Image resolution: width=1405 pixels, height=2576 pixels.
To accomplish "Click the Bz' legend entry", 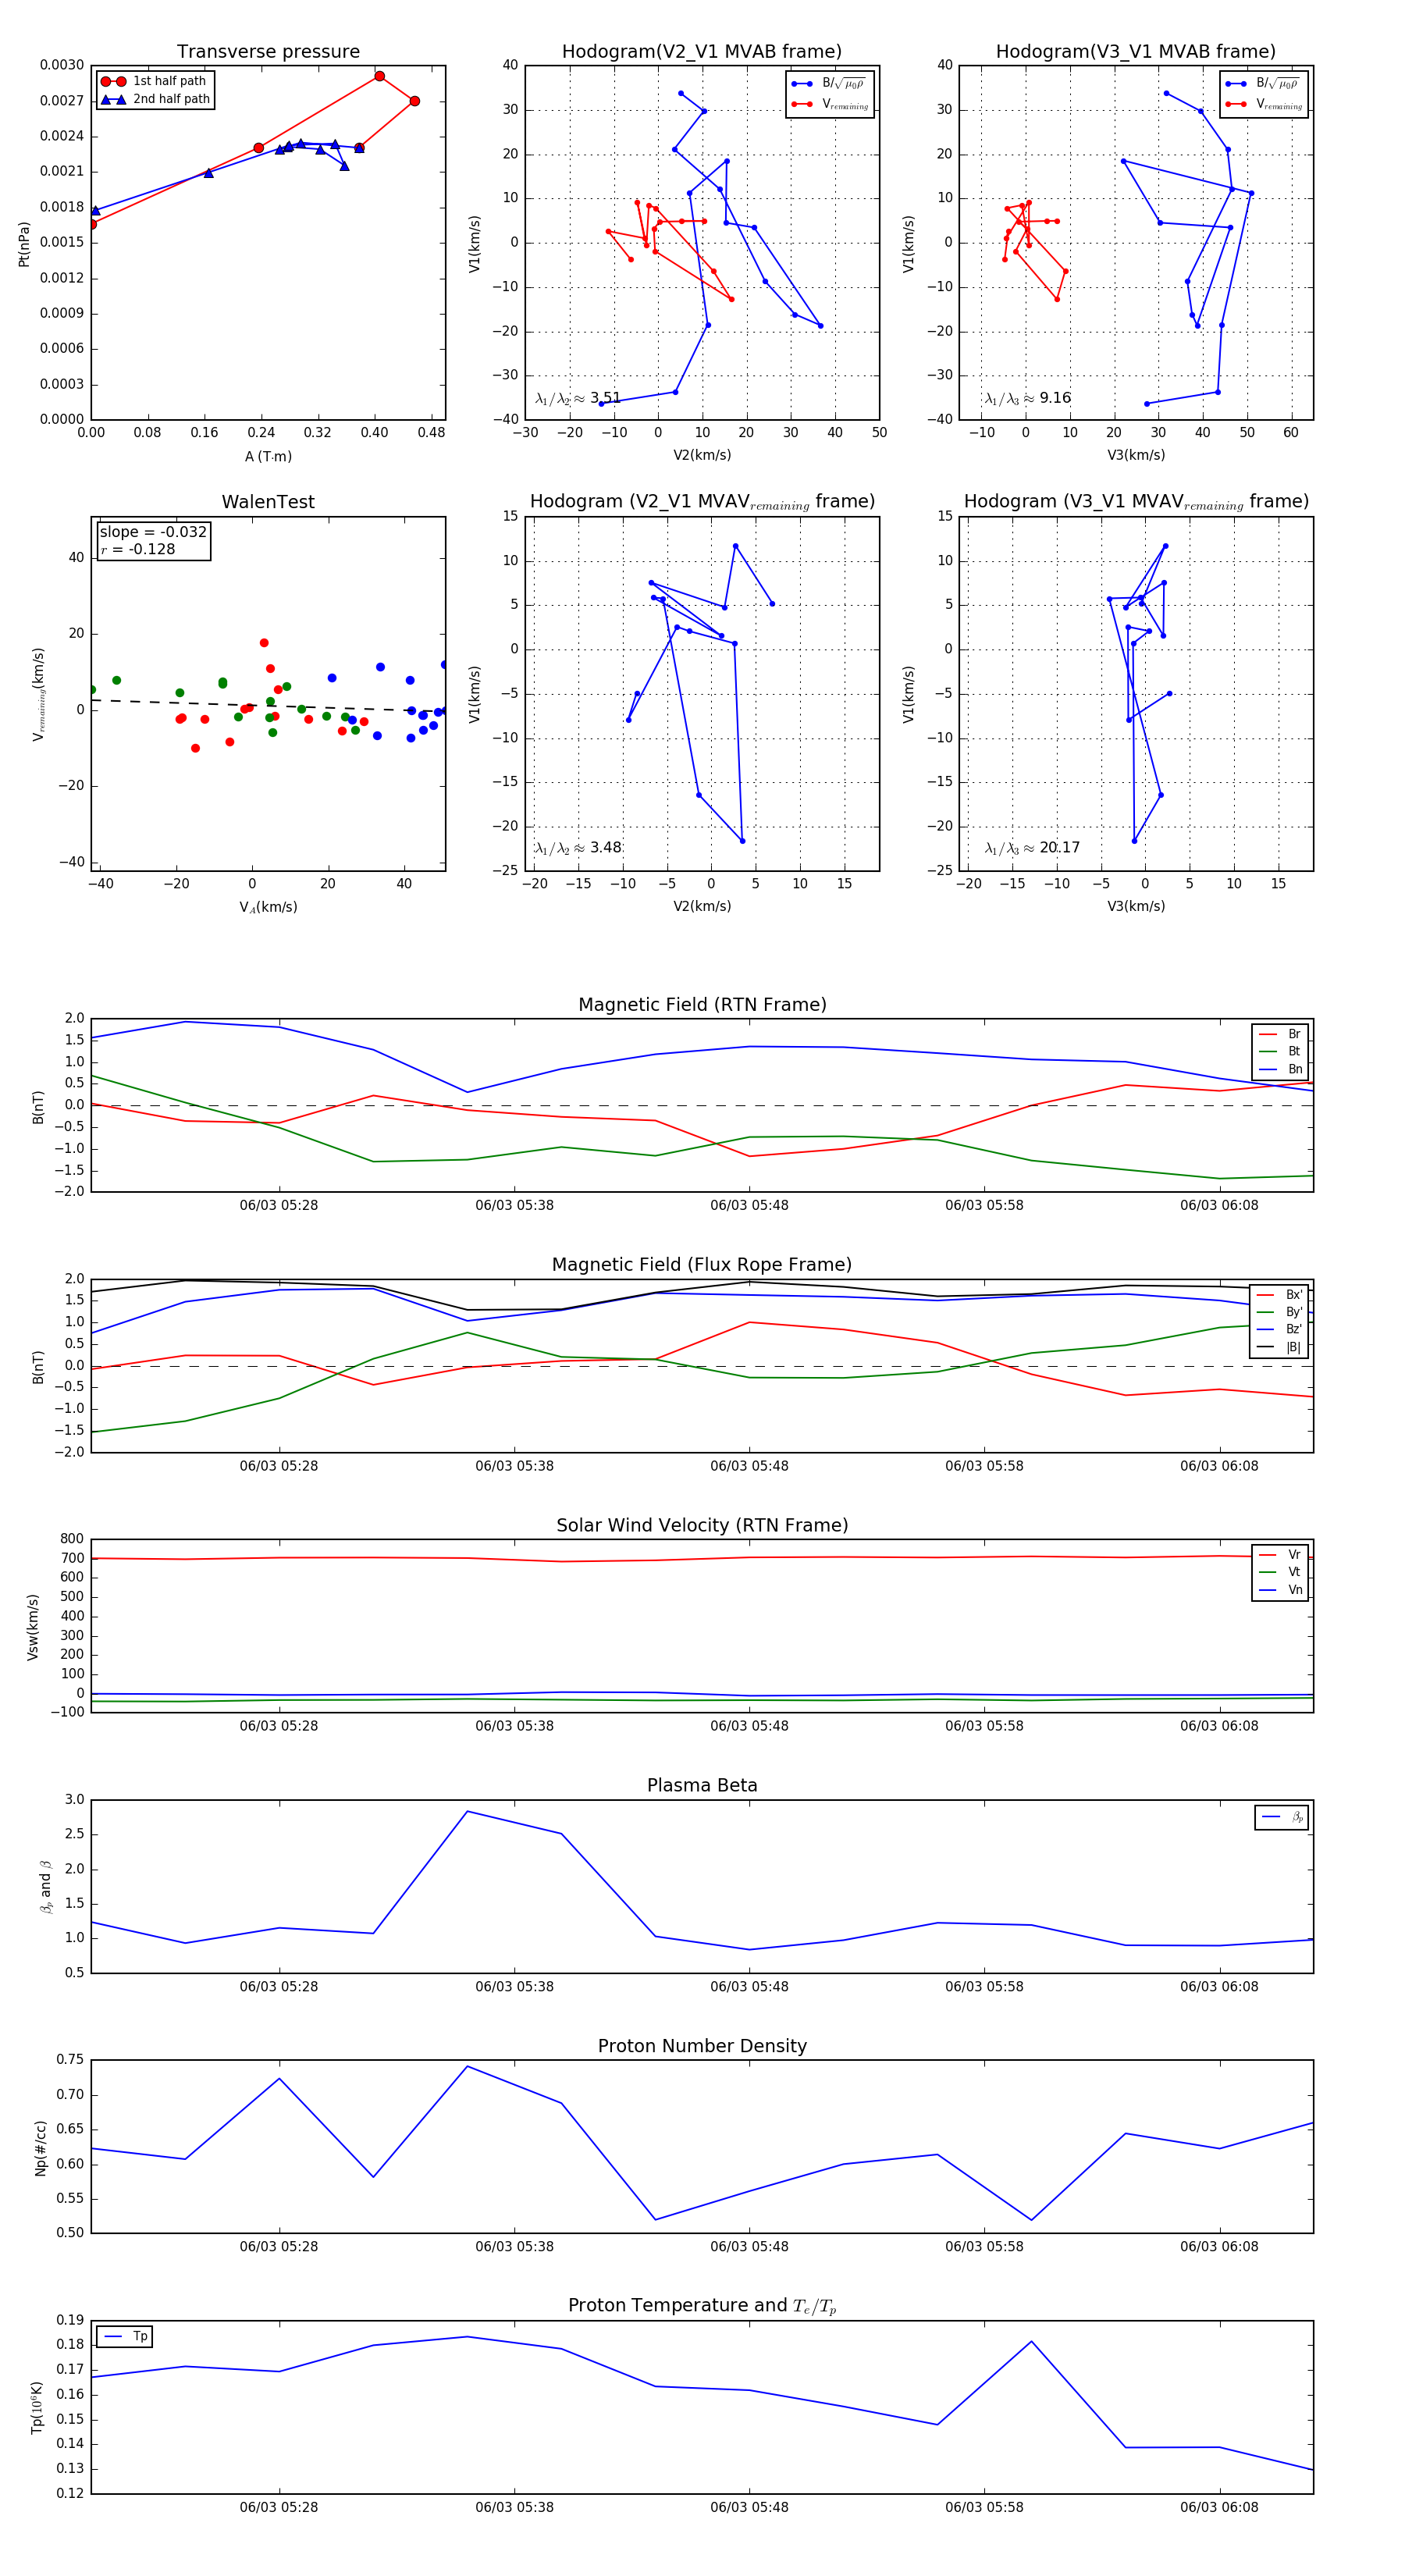I will click(1280, 1329).
